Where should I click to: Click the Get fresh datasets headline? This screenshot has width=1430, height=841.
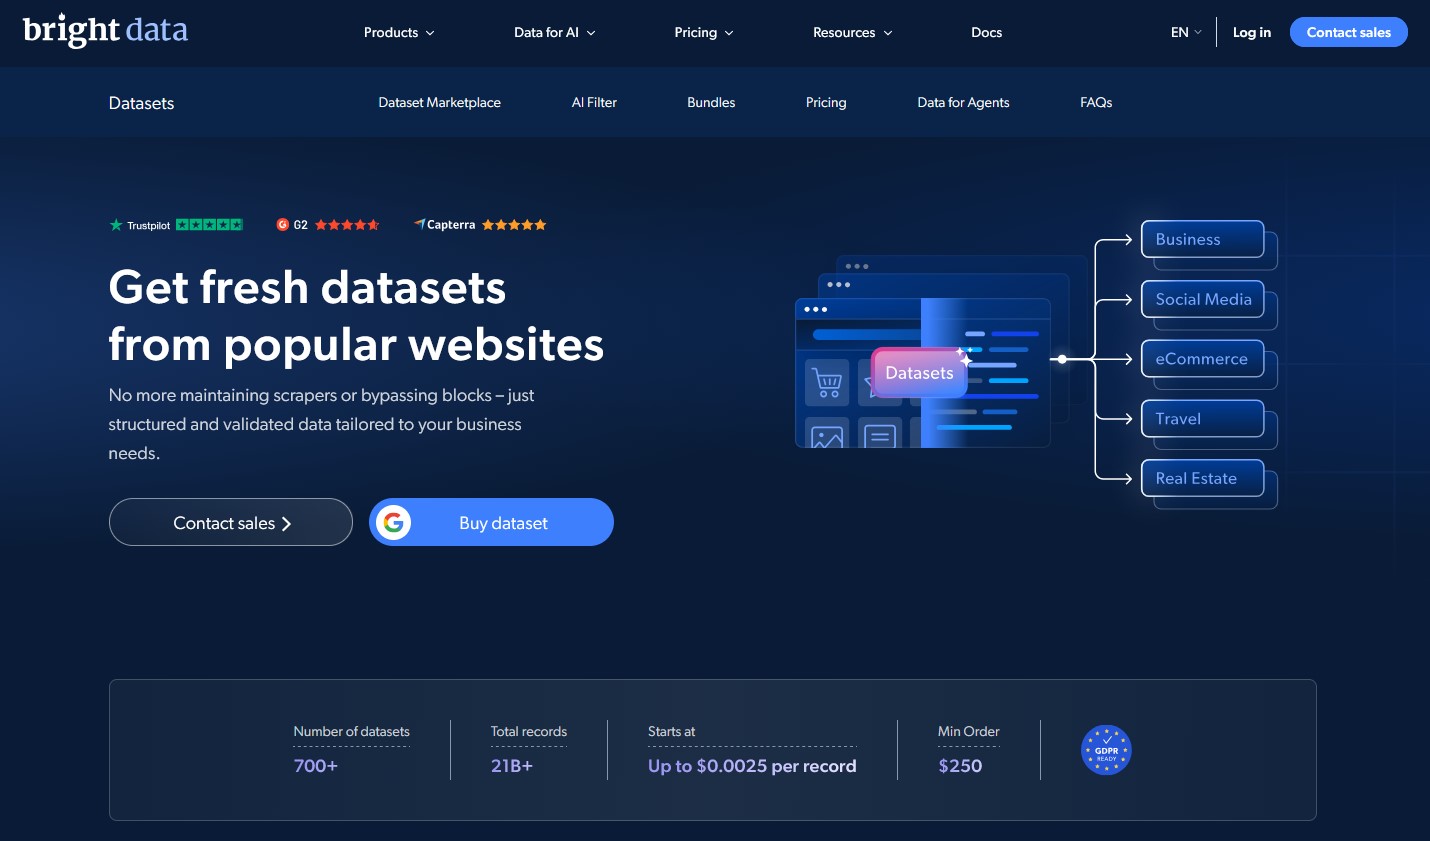click(356, 316)
